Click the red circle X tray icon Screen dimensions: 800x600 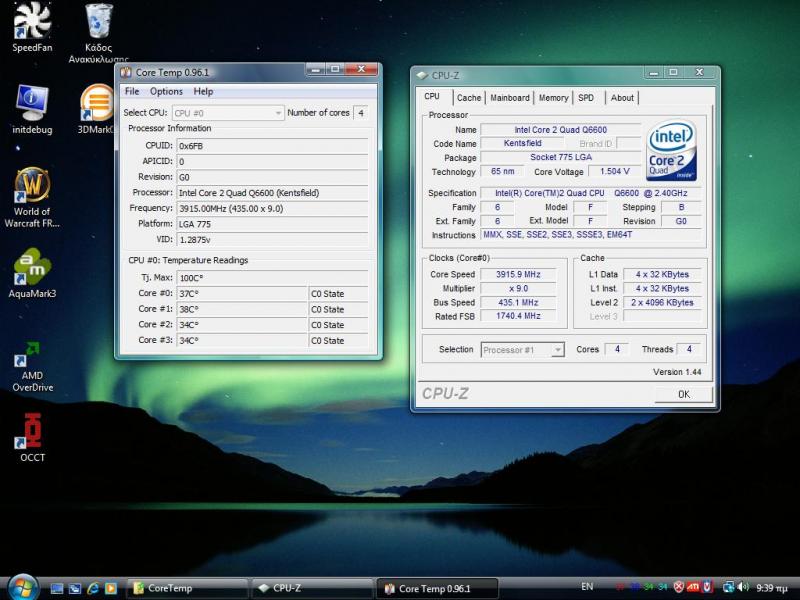pos(679,587)
